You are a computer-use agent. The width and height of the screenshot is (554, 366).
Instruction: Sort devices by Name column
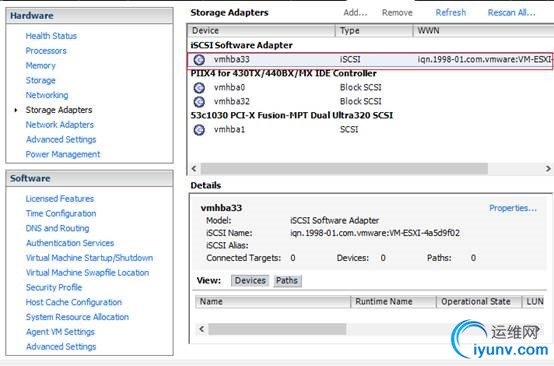(x=273, y=302)
